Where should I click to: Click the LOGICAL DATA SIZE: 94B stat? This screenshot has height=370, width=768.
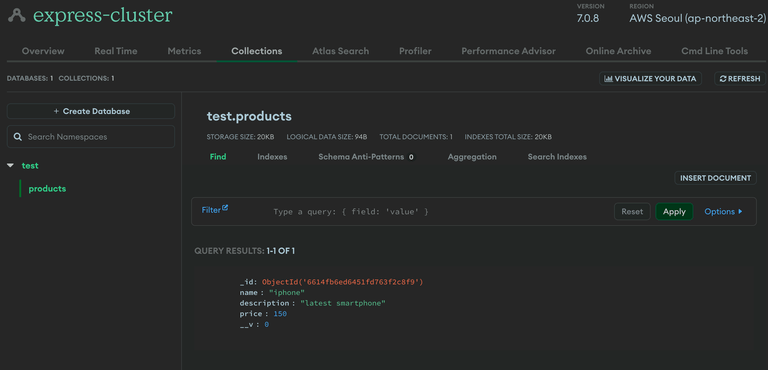coord(327,137)
